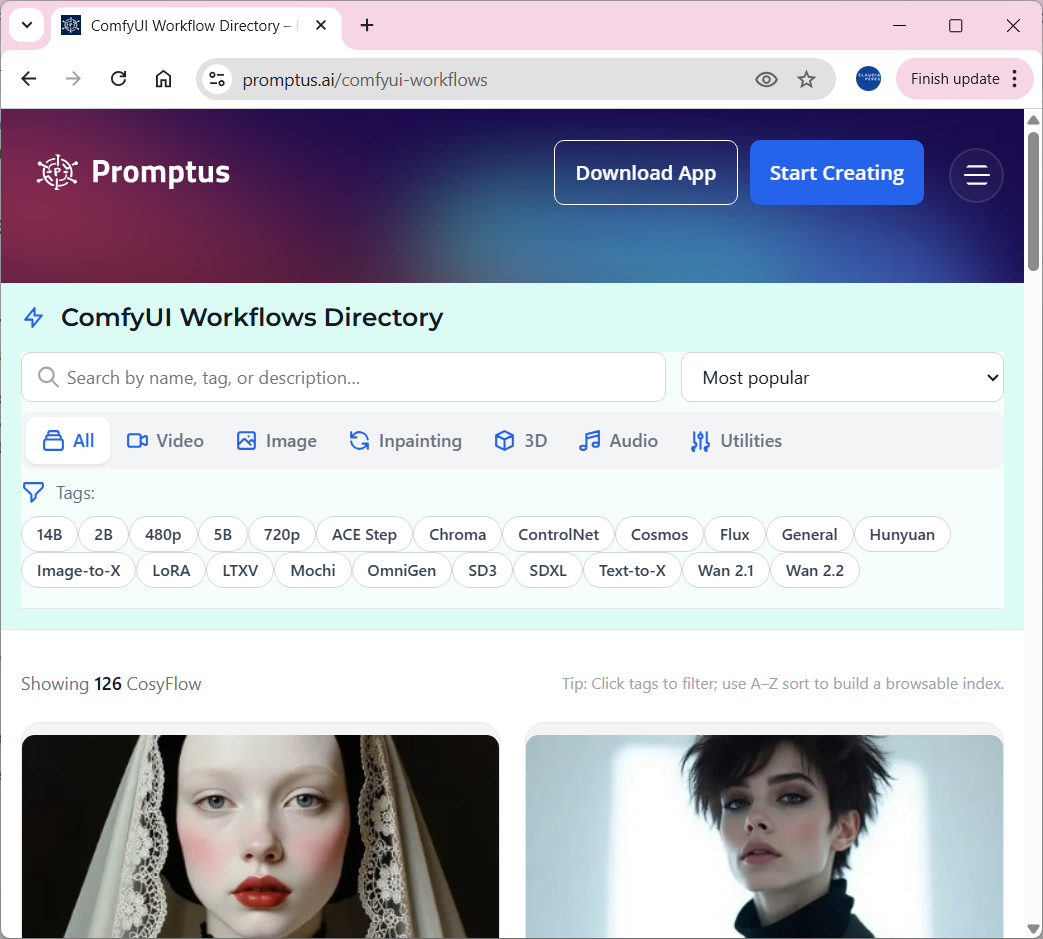The image size is (1043, 939).
Task: Filter by the LoRA tag
Action: tap(171, 570)
